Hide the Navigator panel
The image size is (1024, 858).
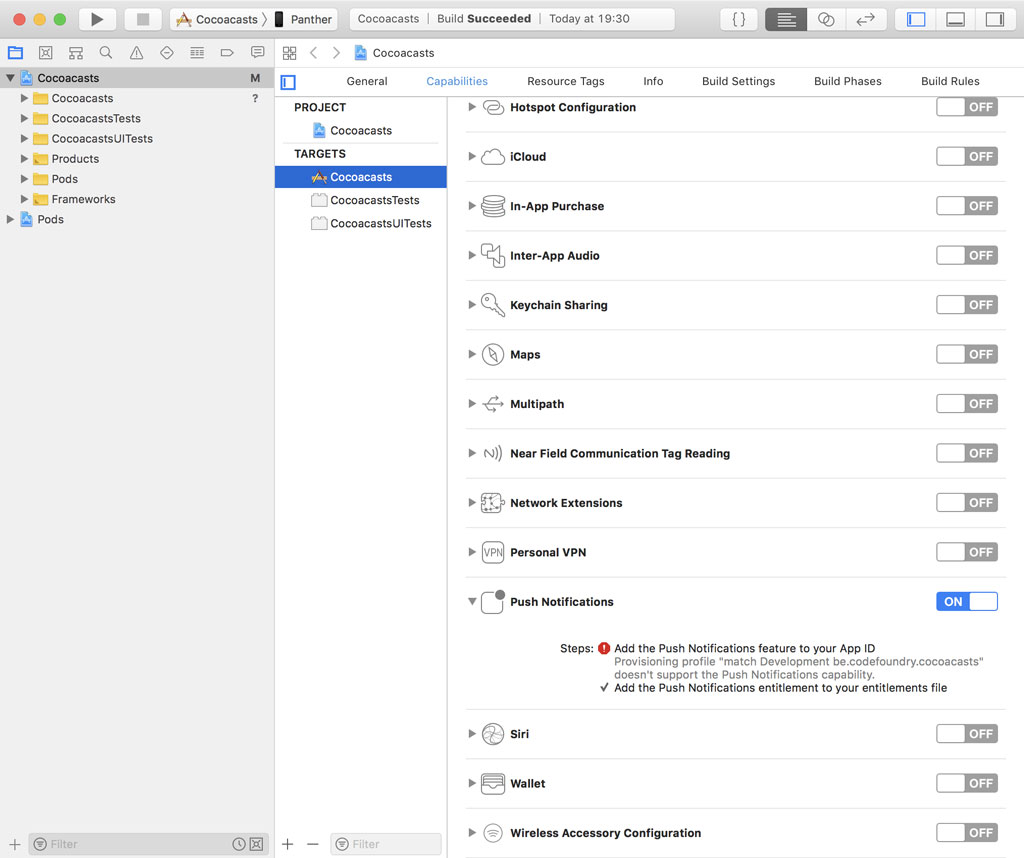click(x=916, y=19)
